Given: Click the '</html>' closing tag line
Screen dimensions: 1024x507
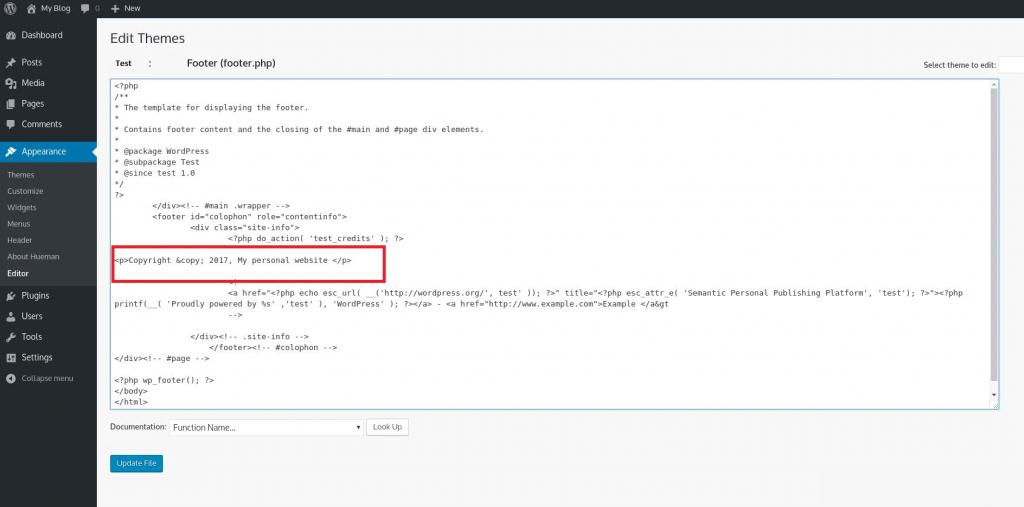Looking at the screenshot, I should point(131,402).
